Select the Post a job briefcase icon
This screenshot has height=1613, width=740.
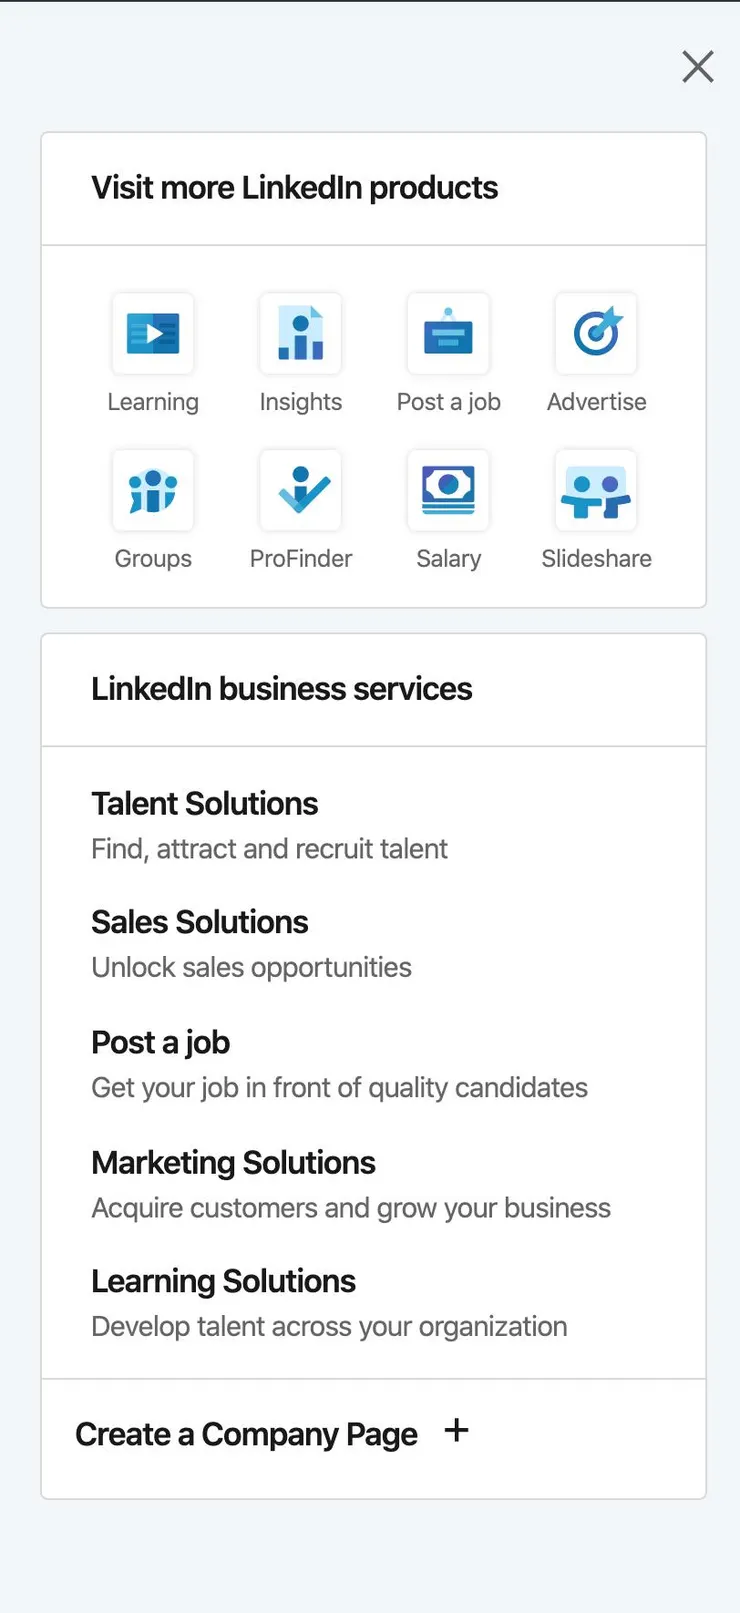coord(448,334)
